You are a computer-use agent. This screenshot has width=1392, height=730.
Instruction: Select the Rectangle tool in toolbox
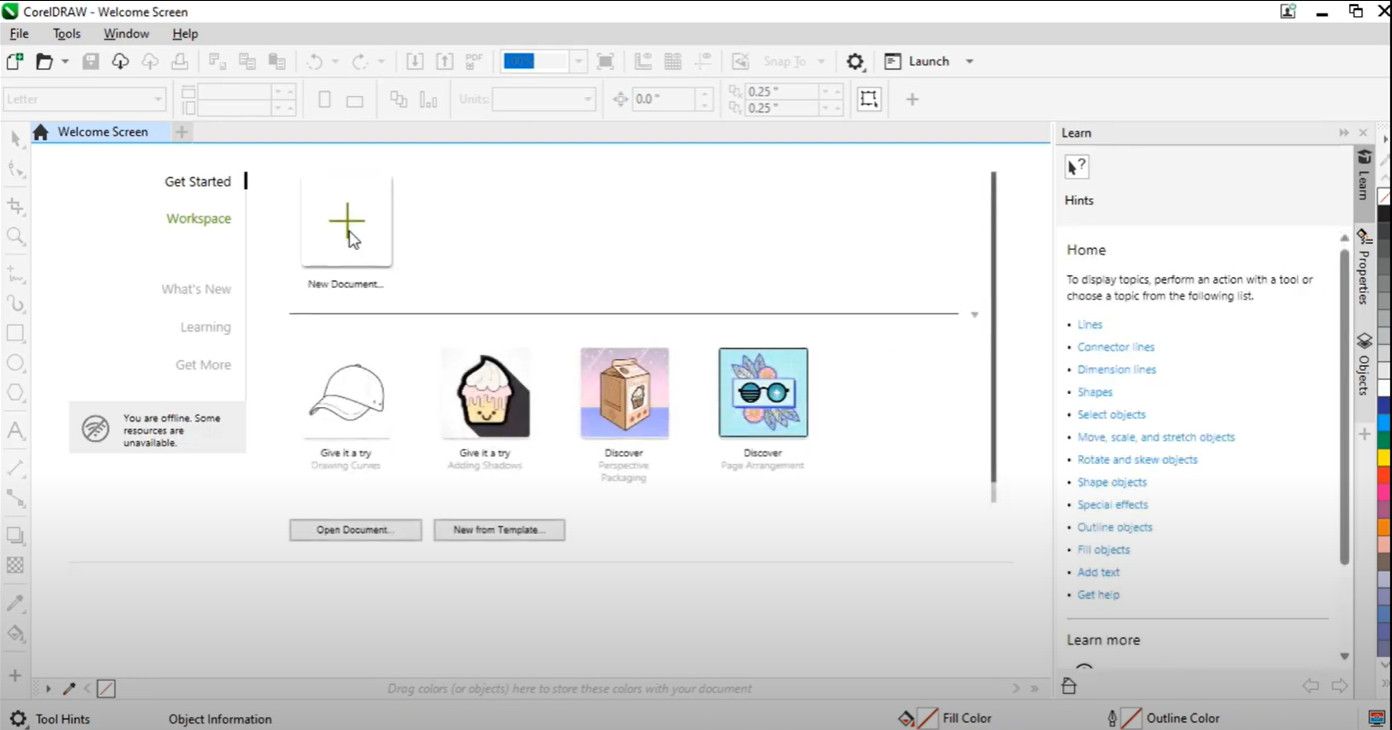pos(15,333)
